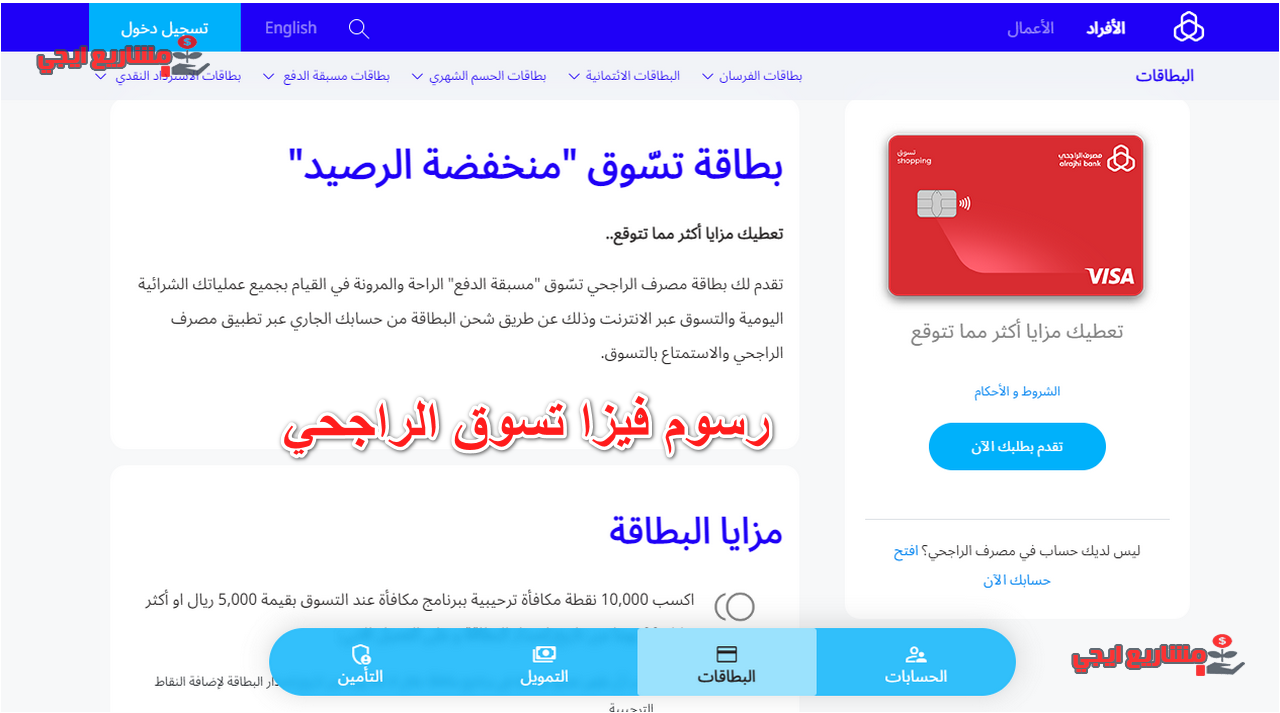The width and height of the screenshot is (1280, 713).
Task: Click the تسجيل دخول login button
Action: [165, 28]
